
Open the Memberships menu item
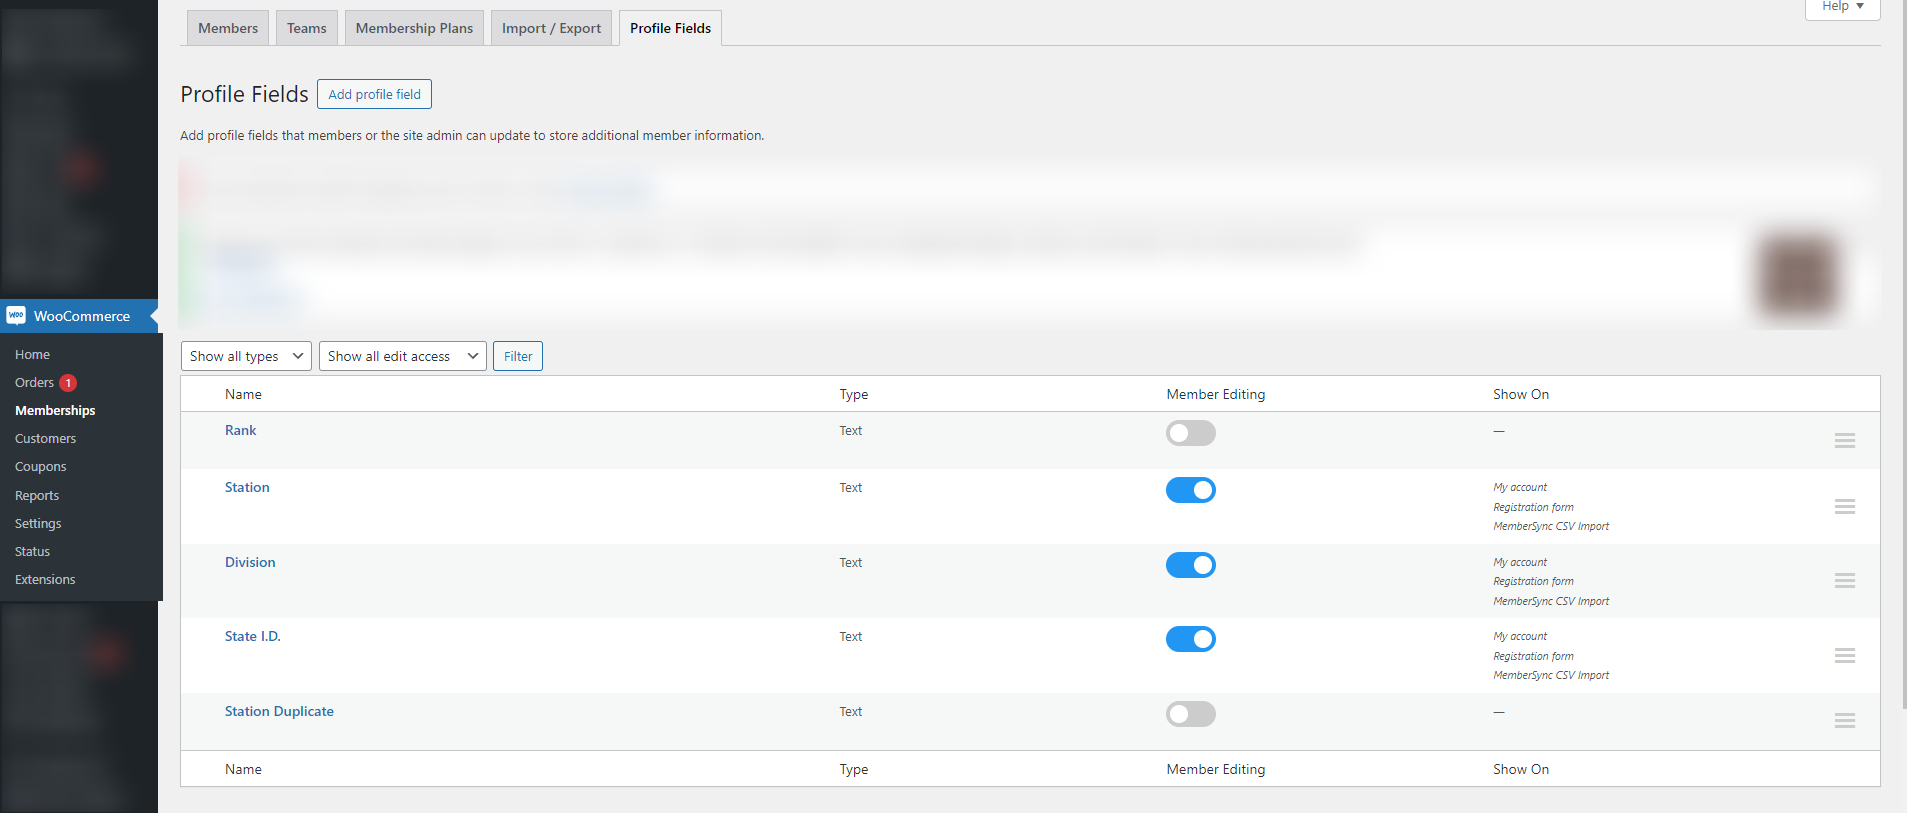(x=55, y=411)
